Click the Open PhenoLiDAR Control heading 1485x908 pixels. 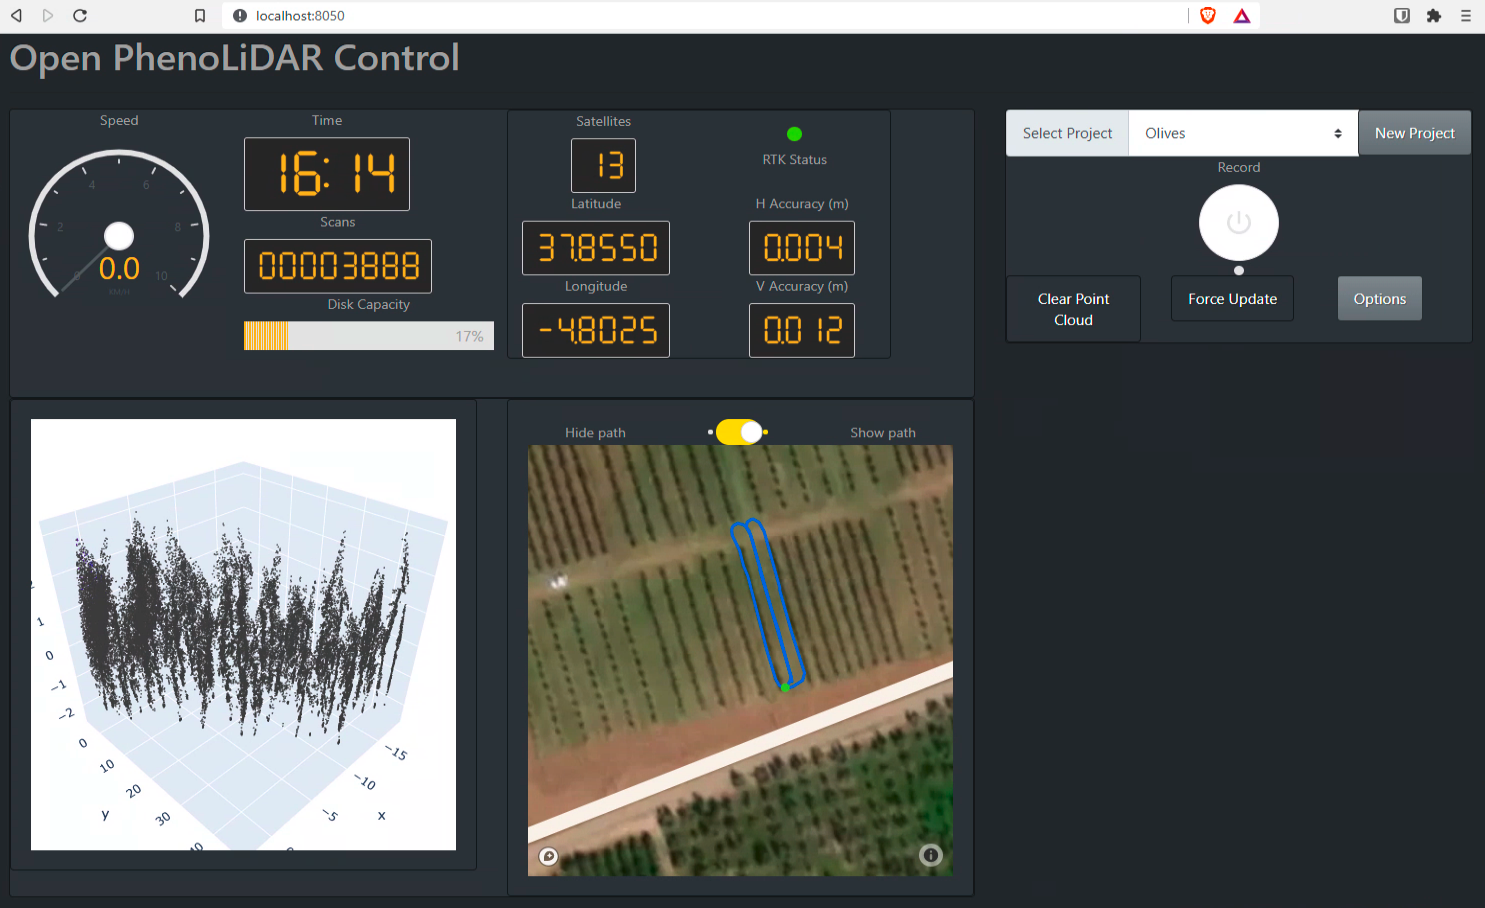click(235, 58)
